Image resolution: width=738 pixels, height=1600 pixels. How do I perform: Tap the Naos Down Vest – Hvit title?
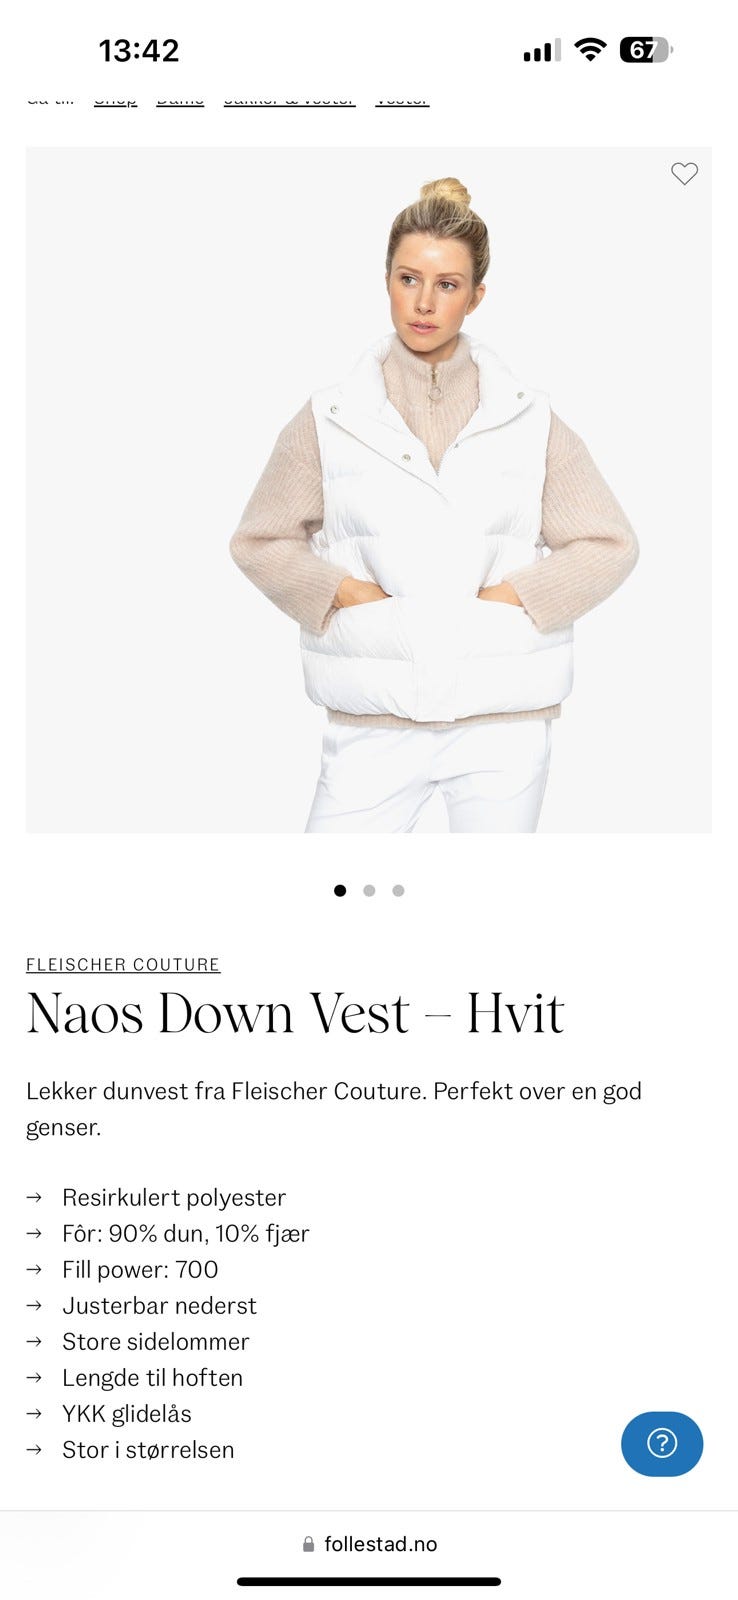point(295,1013)
